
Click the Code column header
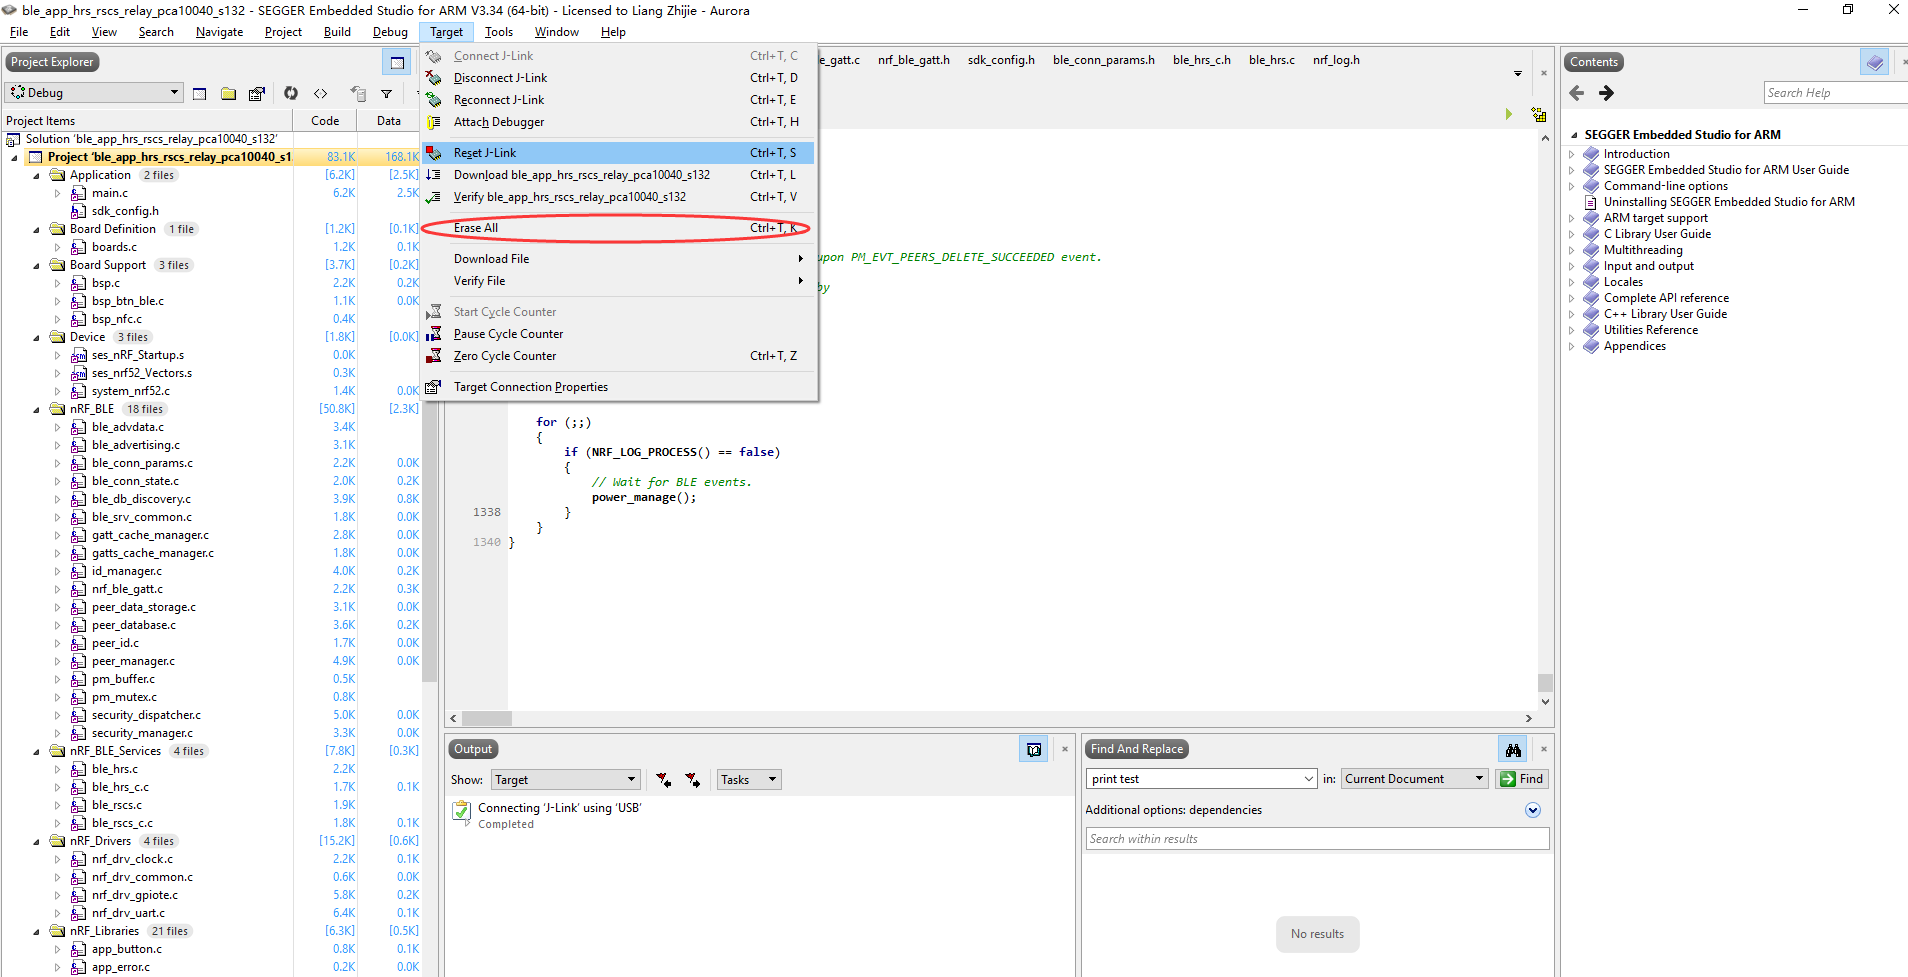(325, 121)
